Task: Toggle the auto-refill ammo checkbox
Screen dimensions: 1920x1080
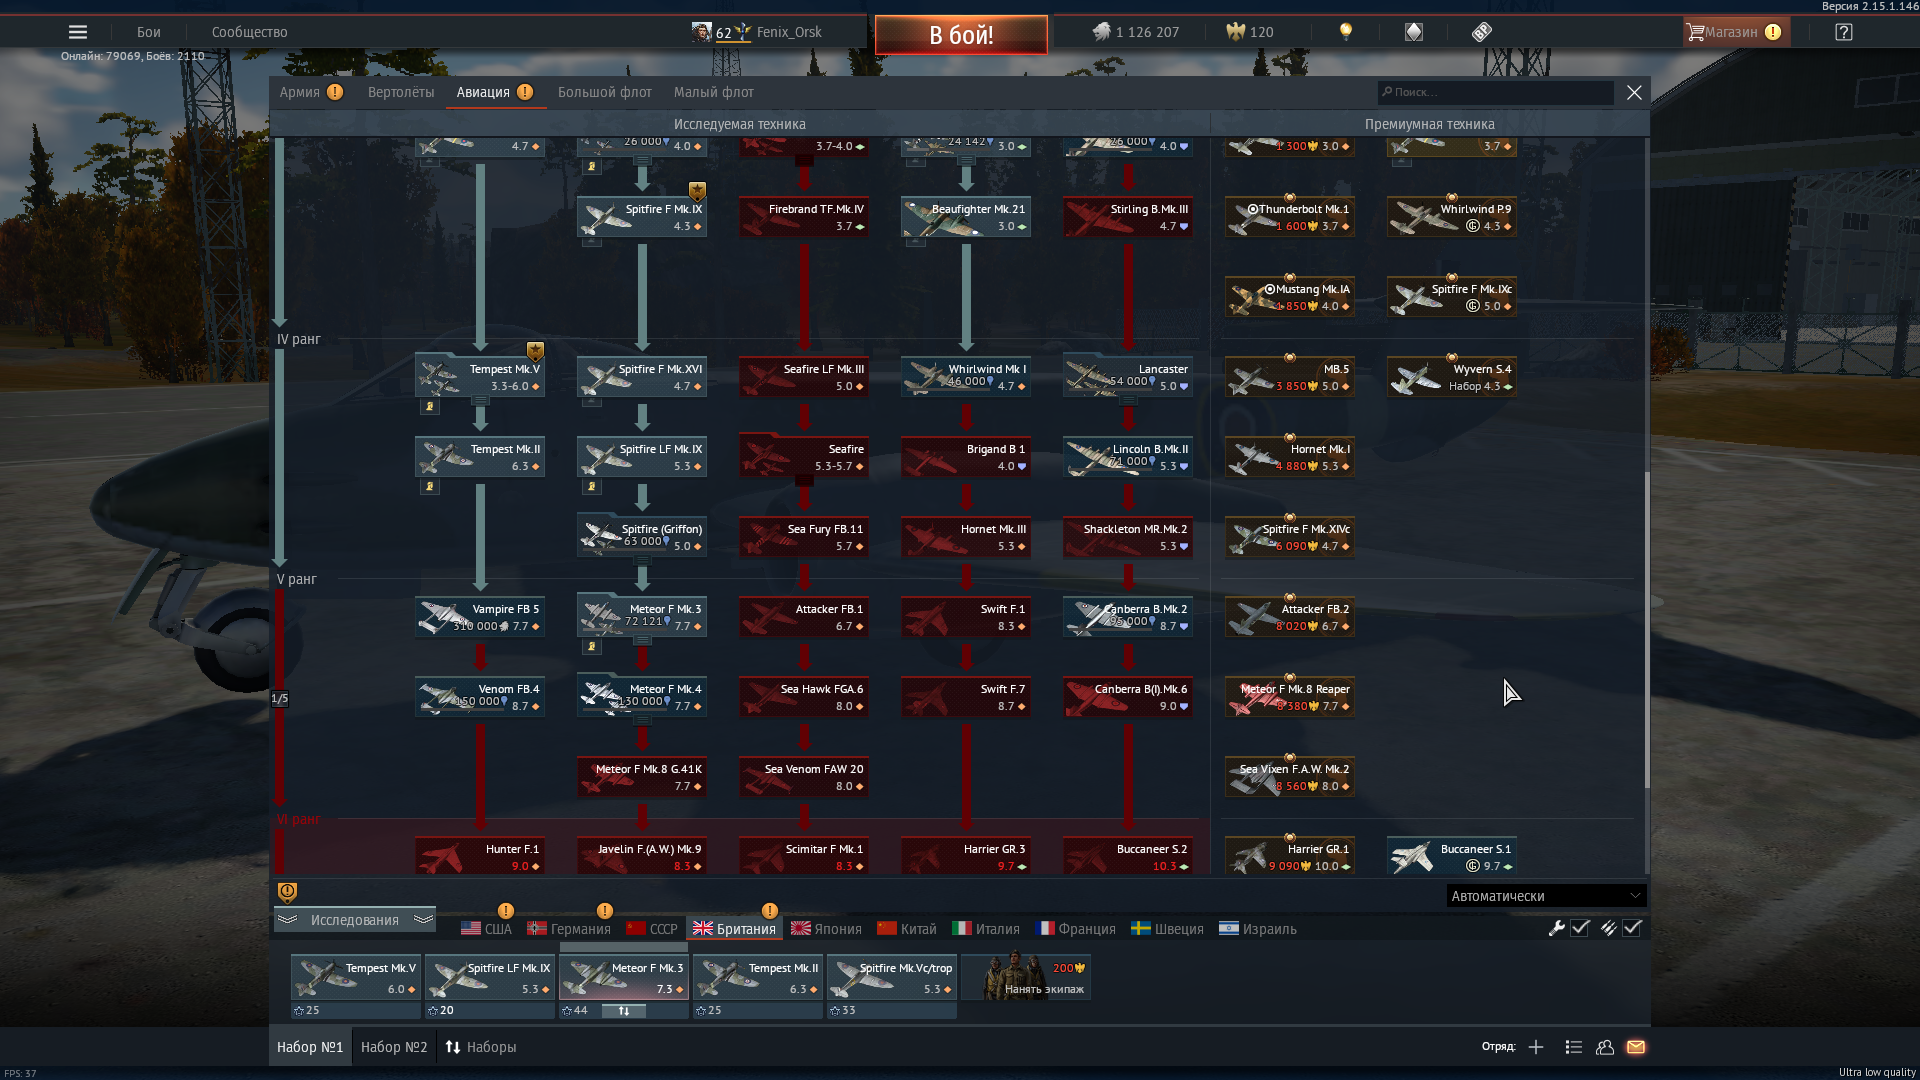Action: pos(1633,928)
